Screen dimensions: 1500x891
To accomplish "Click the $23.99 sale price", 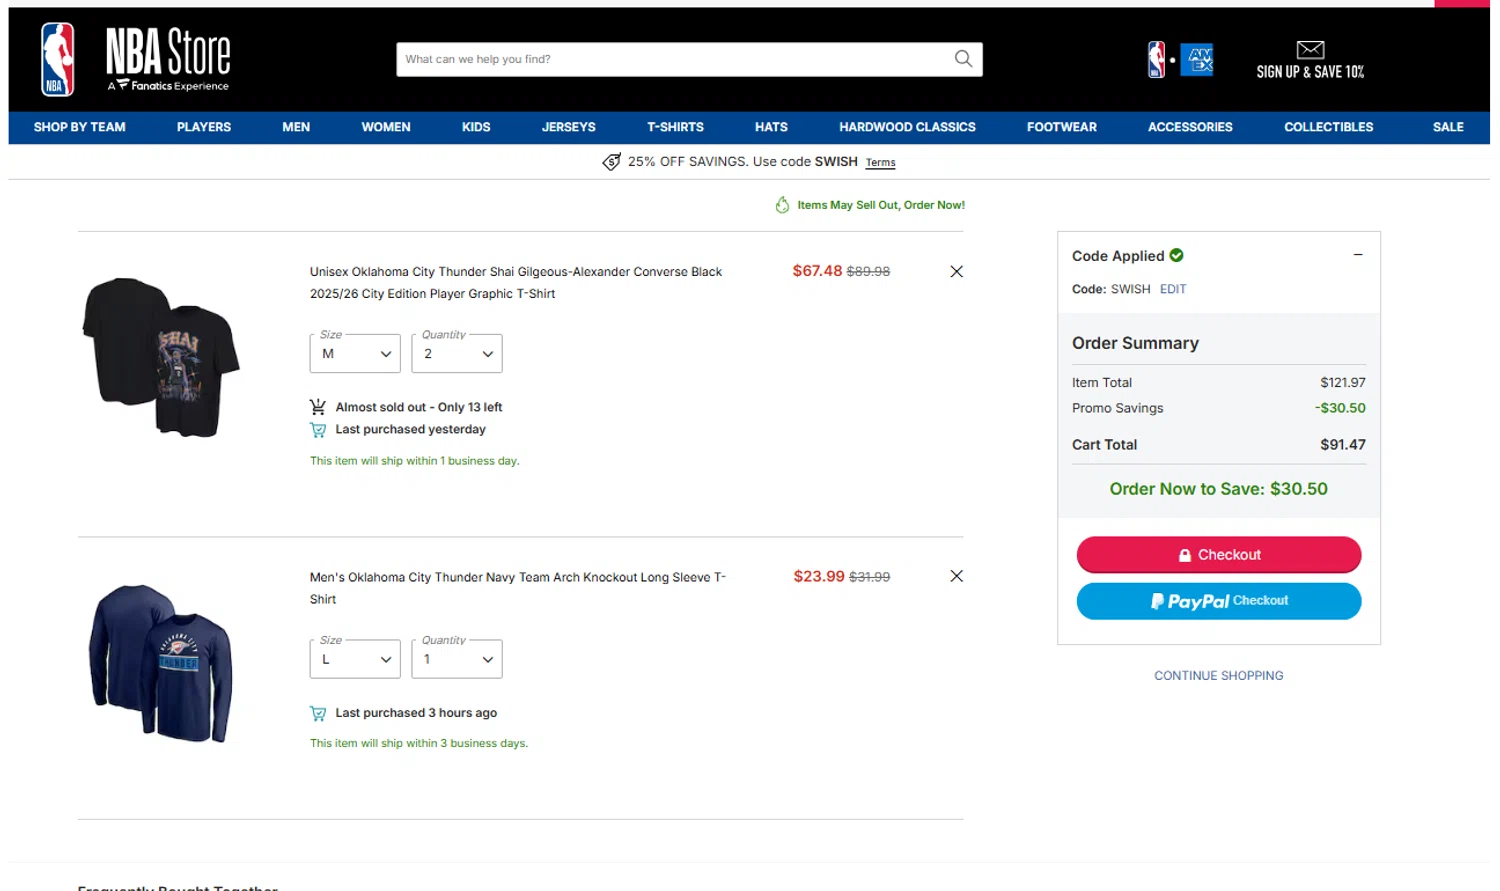I will (x=819, y=576).
